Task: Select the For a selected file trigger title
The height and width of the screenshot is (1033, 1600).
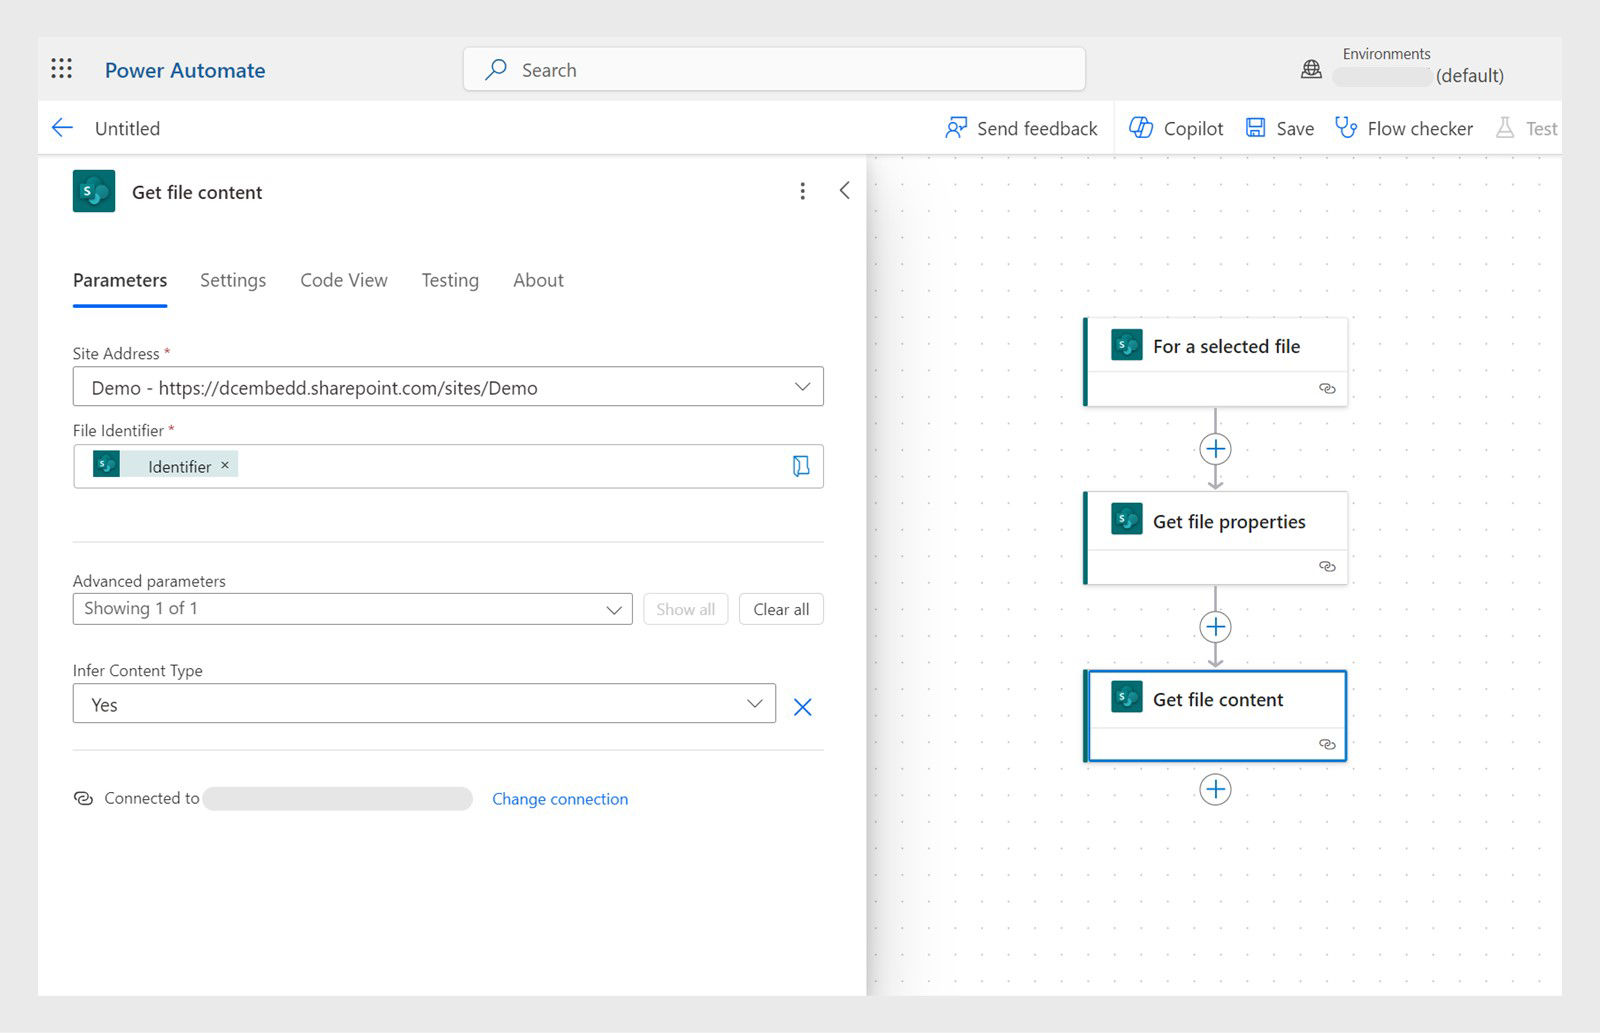Action: (x=1226, y=346)
